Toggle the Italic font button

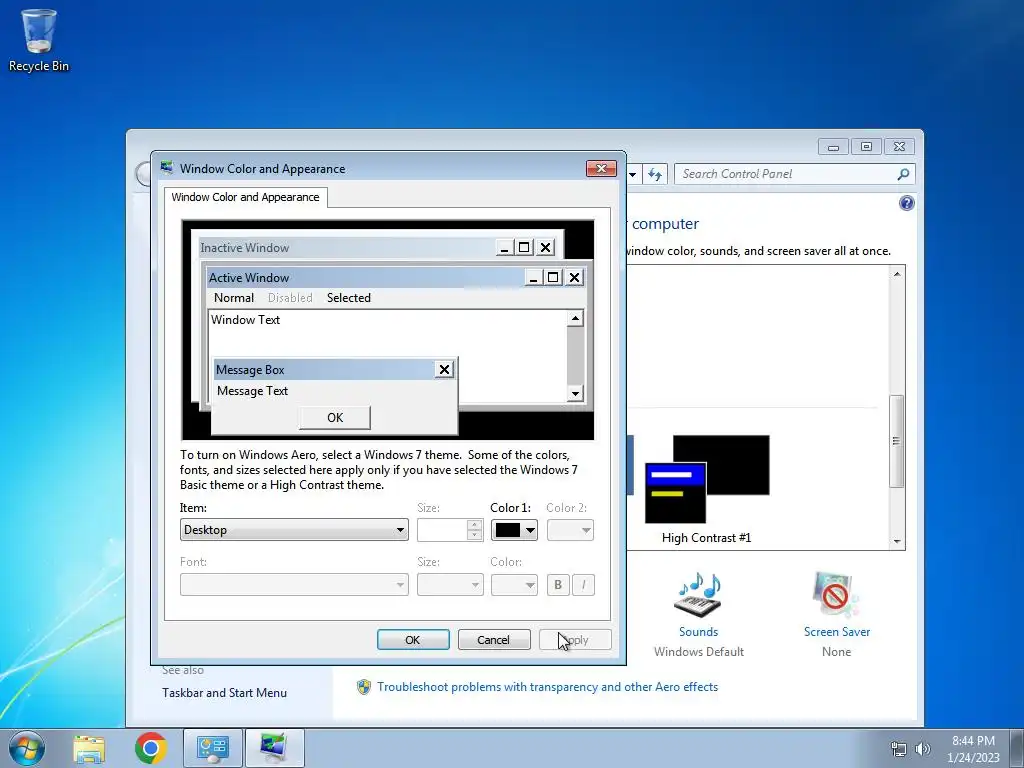tap(583, 584)
